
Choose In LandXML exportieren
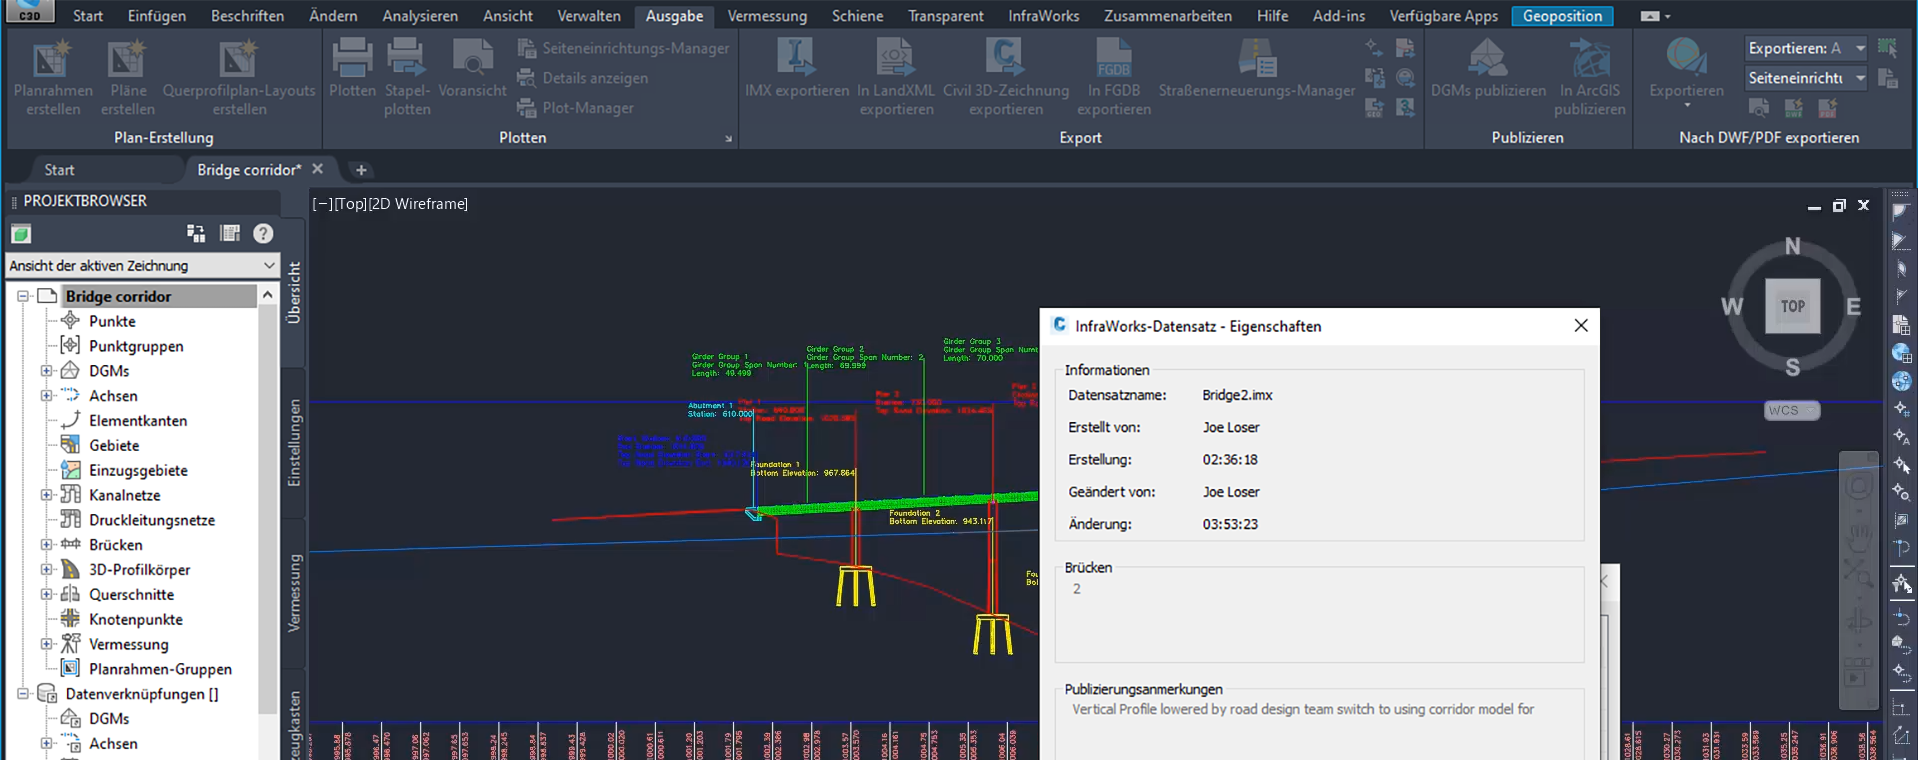pos(896,77)
